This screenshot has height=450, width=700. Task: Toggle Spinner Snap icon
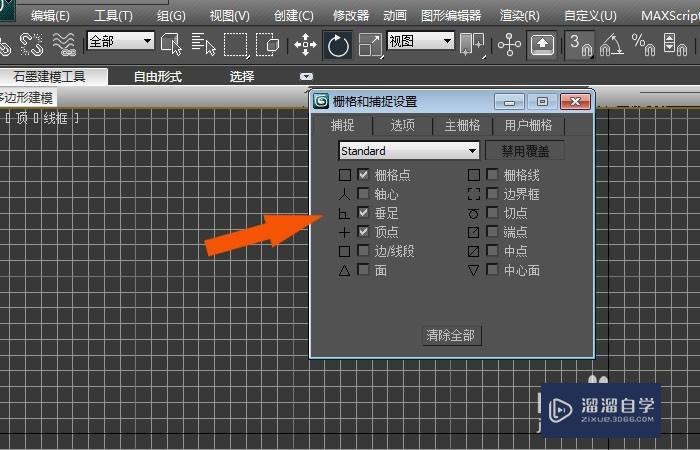[x=675, y=45]
